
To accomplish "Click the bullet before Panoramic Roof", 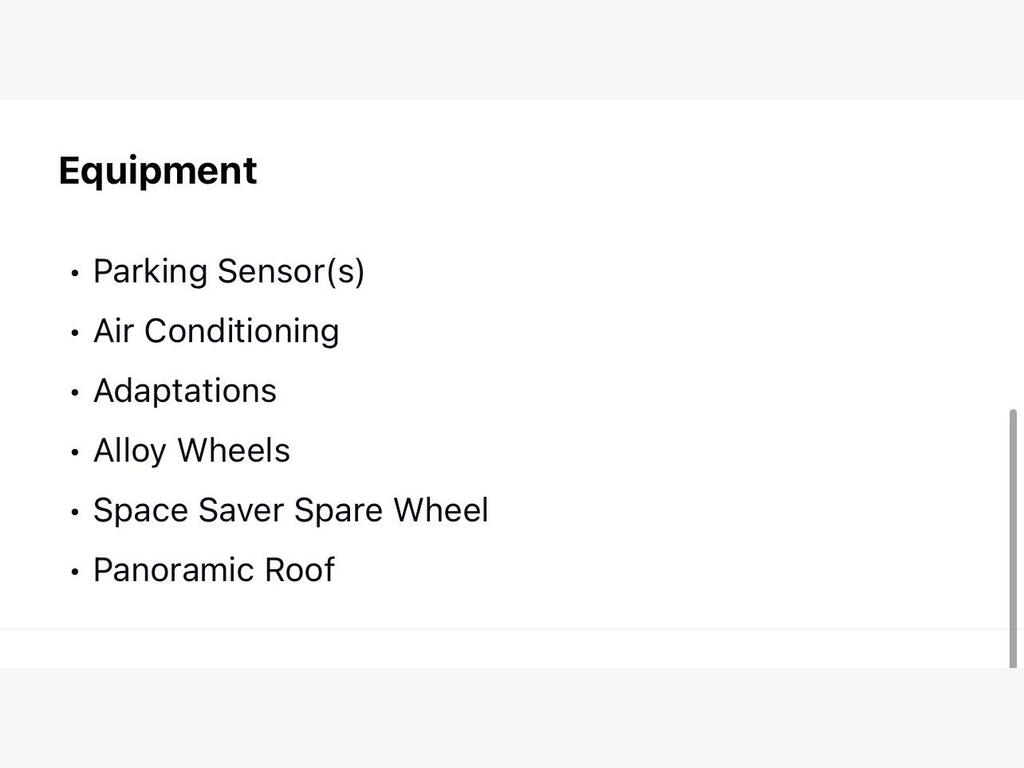I will click(x=74, y=572).
